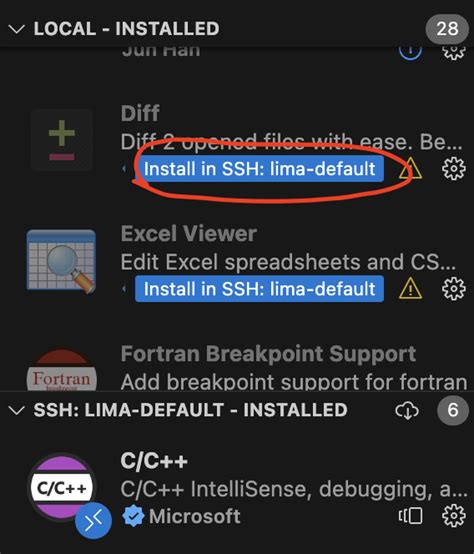Click the Microsoft verified publisher badge
This screenshot has width=474, height=554.
click(133, 516)
